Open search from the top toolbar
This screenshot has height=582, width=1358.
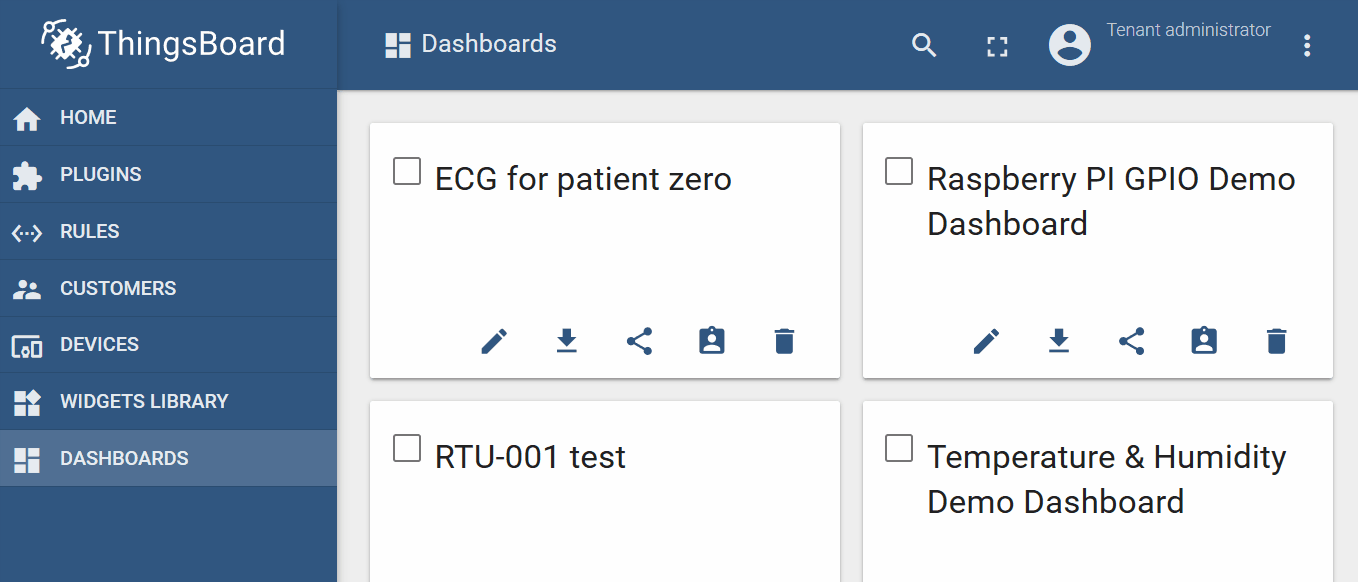point(923,45)
